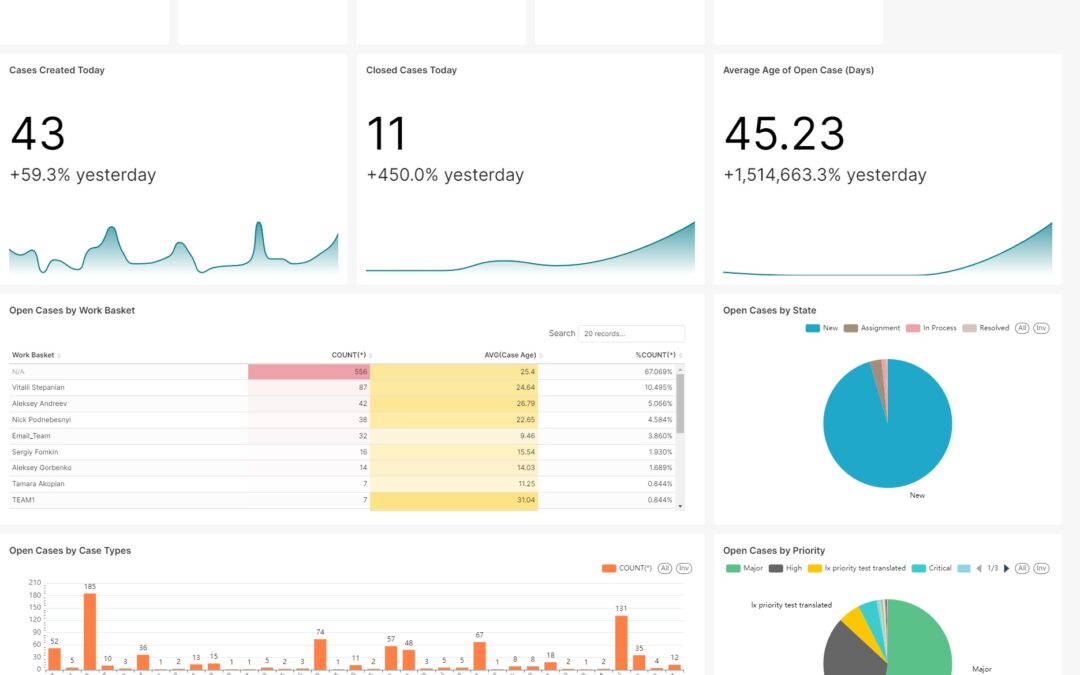Toggle In Process series in State legend
This screenshot has height=675, width=1080.
click(931, 329)
